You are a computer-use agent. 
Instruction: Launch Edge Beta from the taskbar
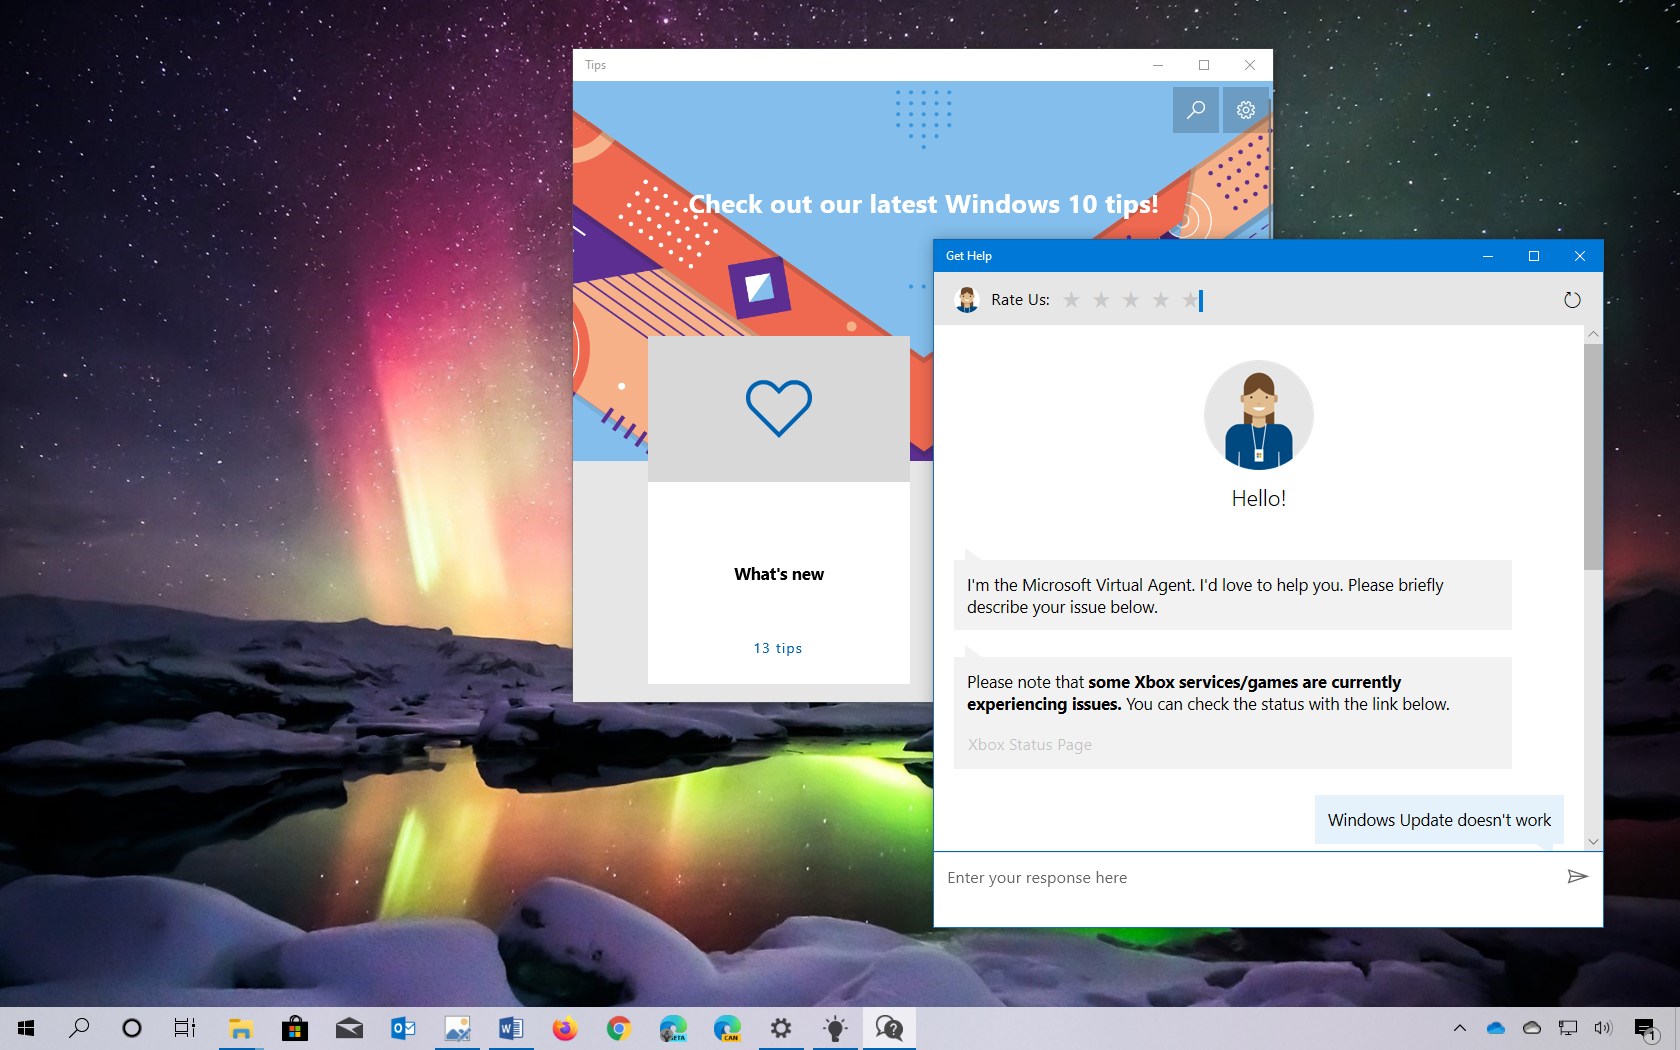(x=673, y=1028)
